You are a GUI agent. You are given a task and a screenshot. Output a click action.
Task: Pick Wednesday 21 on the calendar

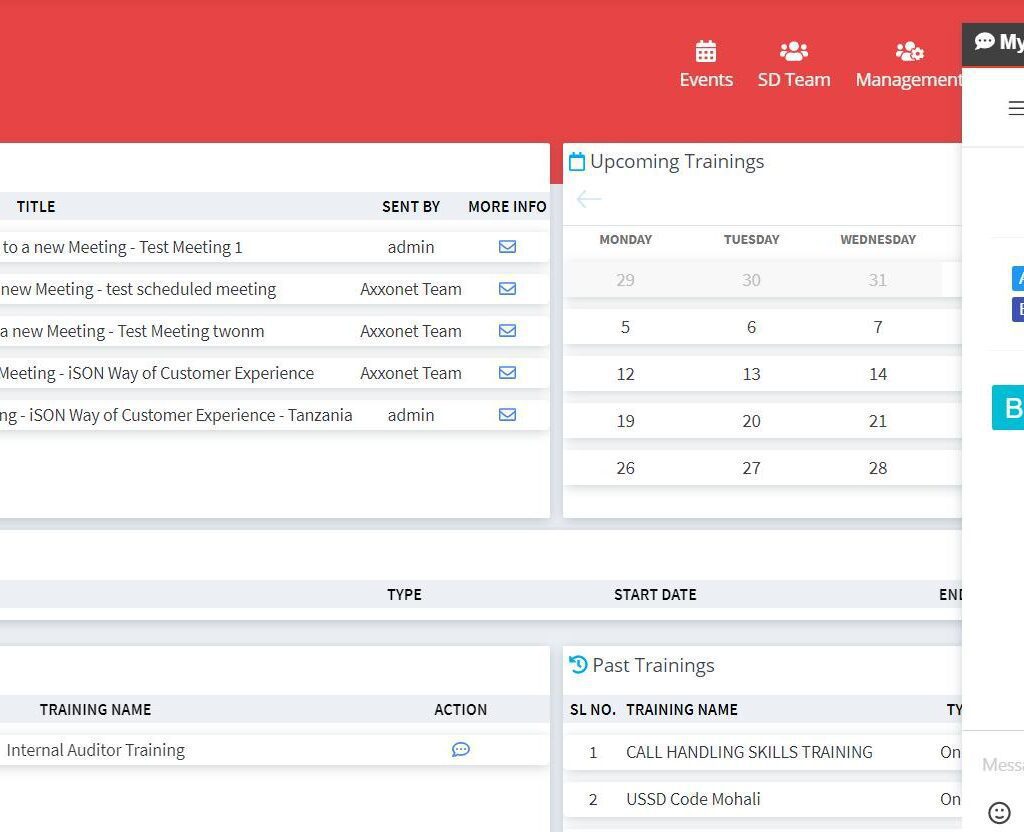pos(877,421)
